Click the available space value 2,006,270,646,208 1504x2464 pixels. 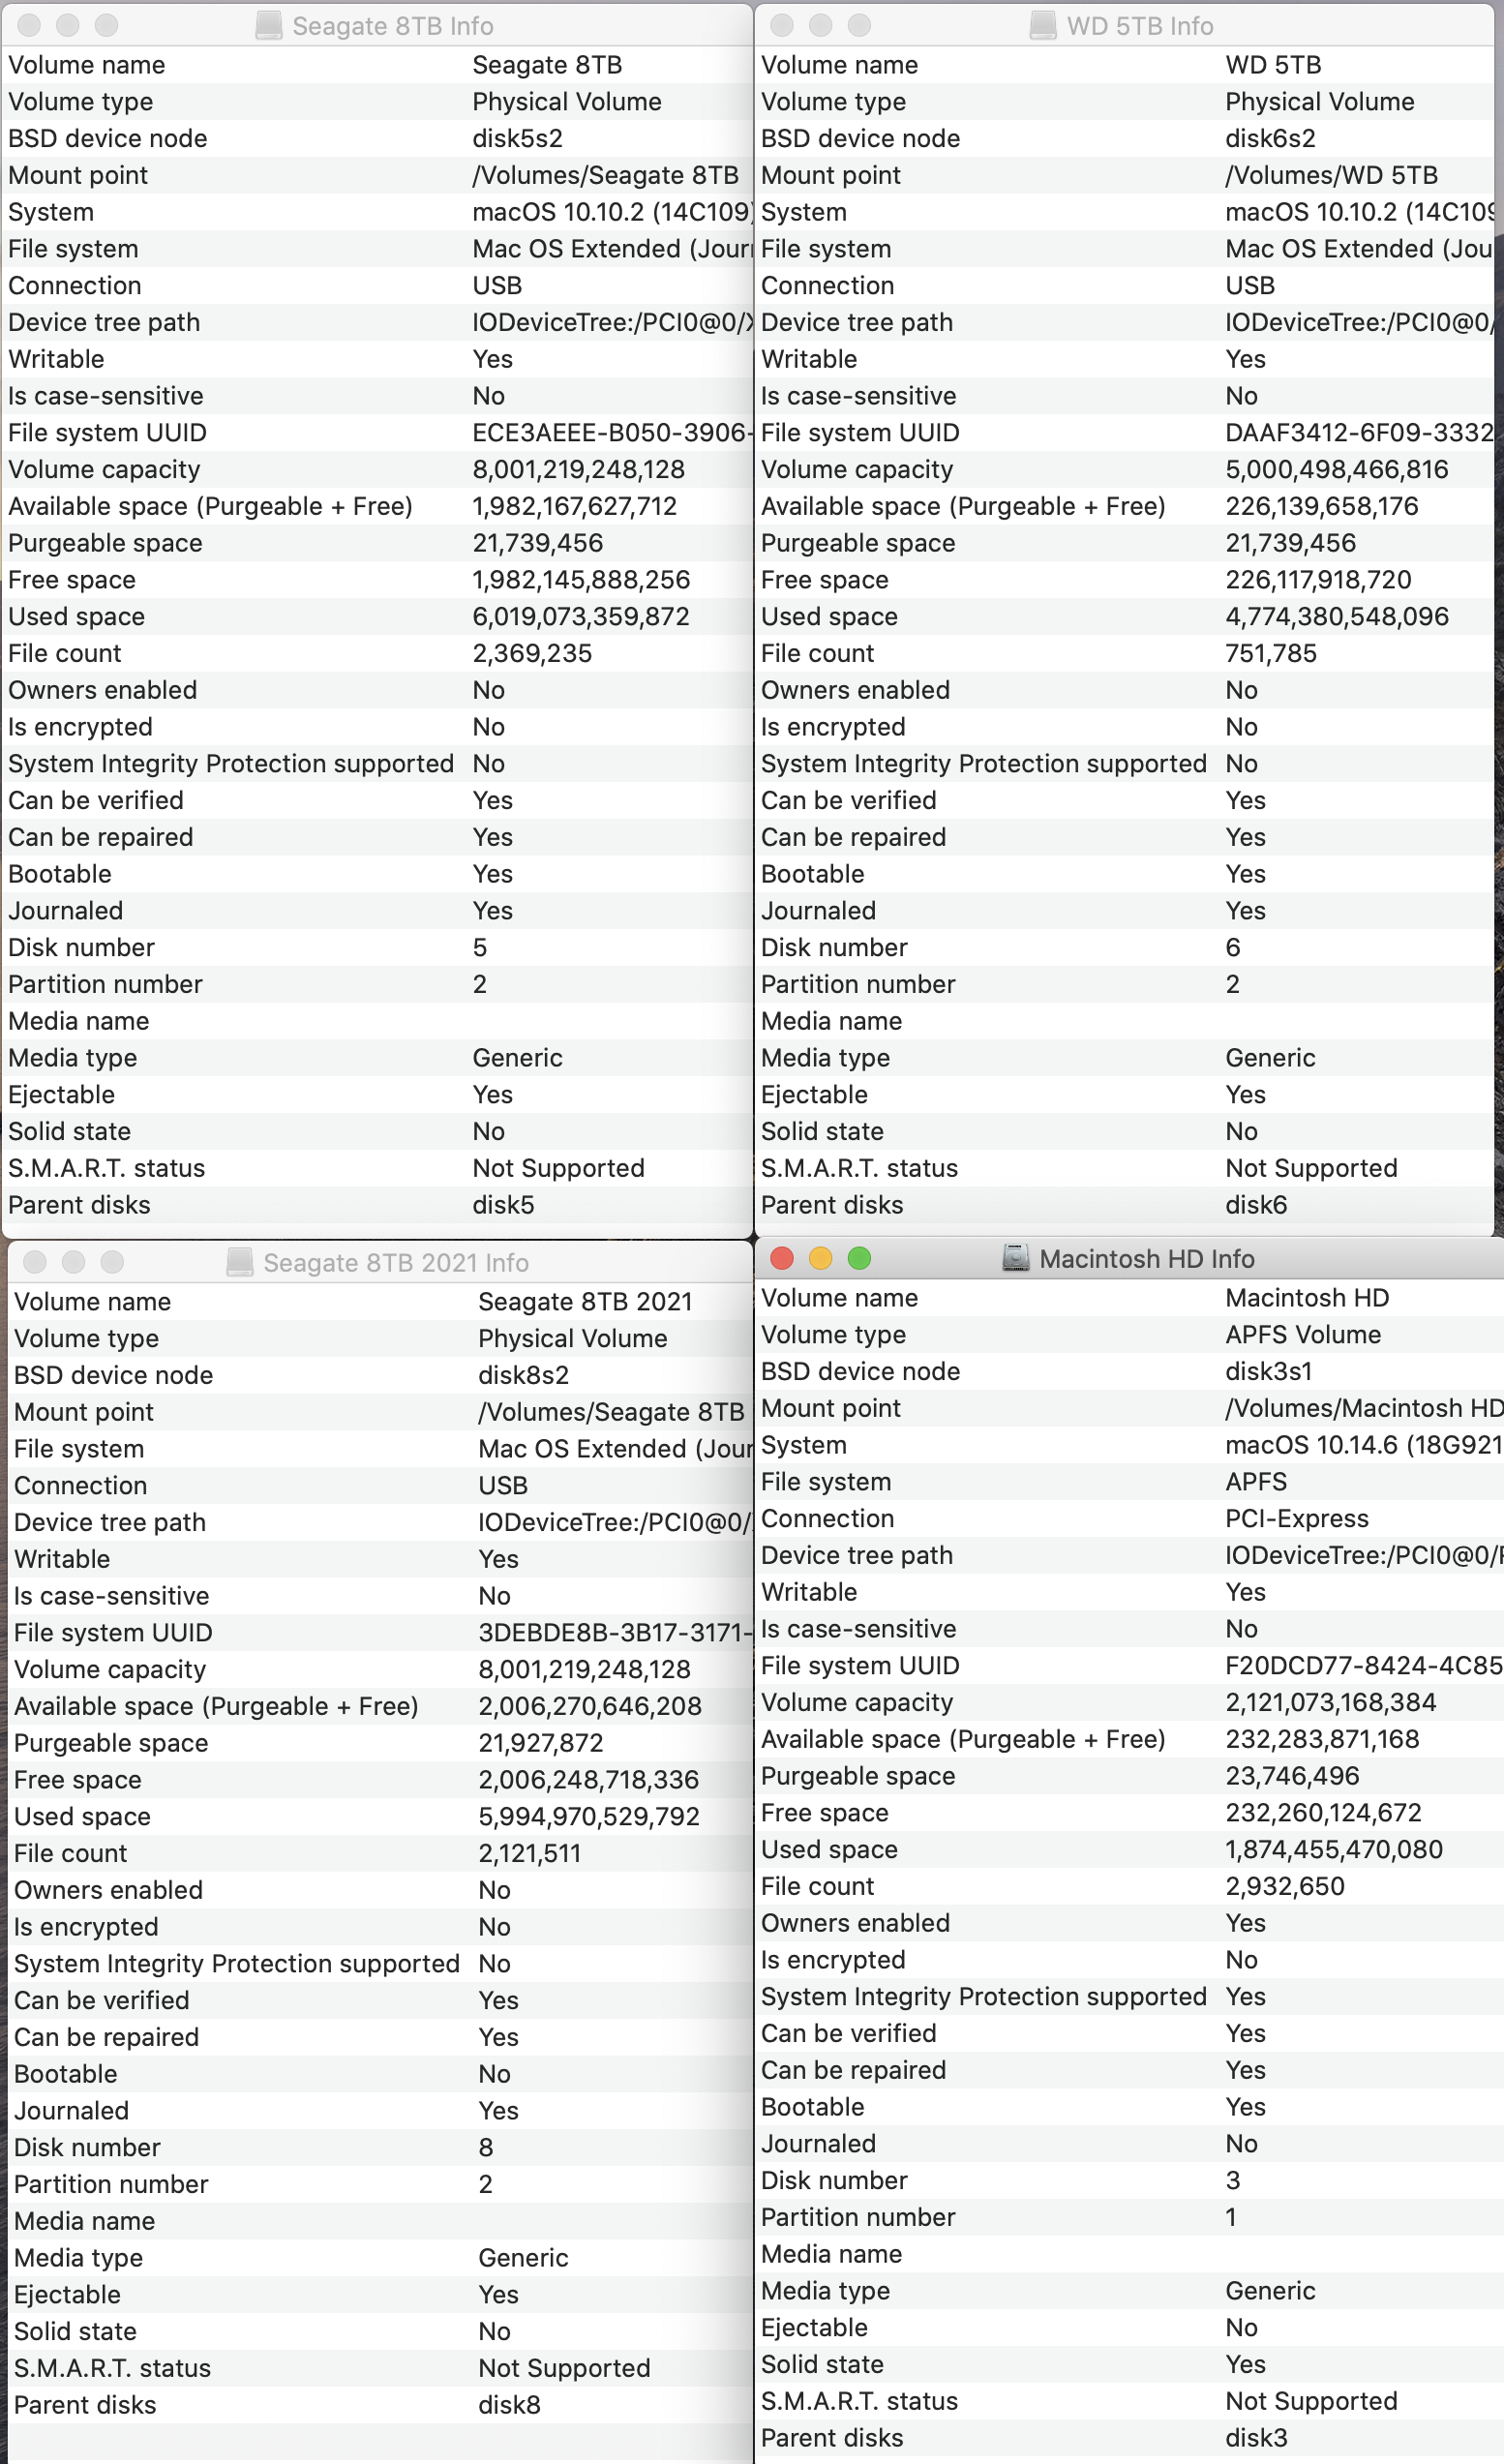pyautogui.click(x=590, y=1706)
